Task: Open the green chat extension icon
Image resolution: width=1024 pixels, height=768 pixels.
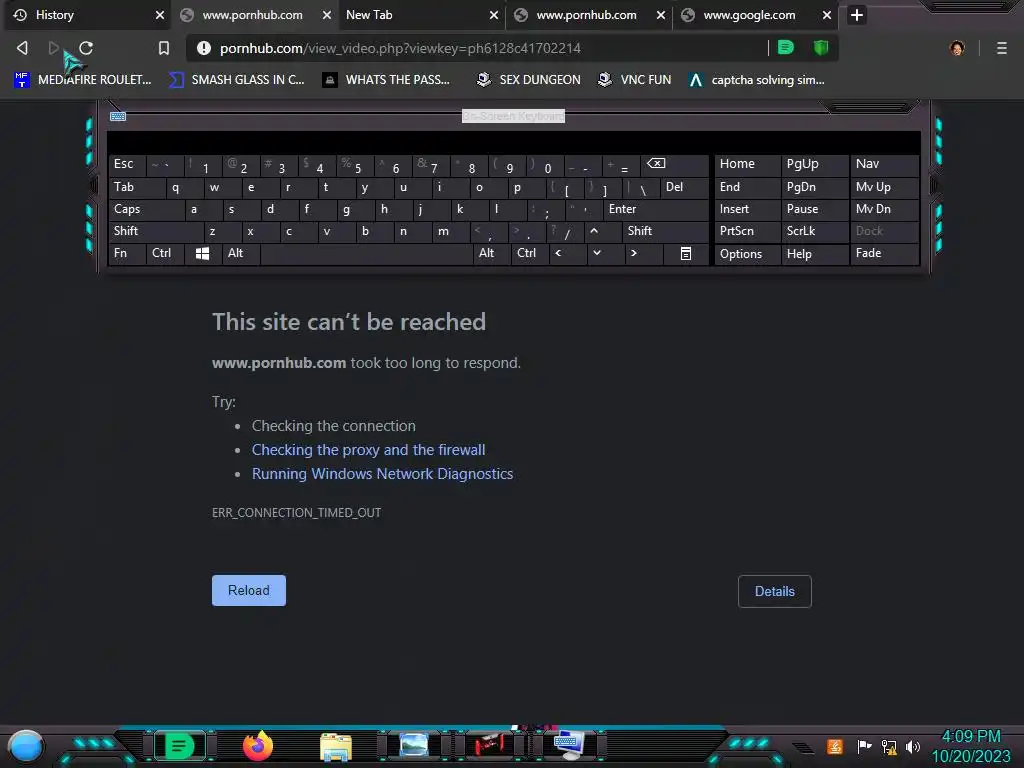Action: 786,47
